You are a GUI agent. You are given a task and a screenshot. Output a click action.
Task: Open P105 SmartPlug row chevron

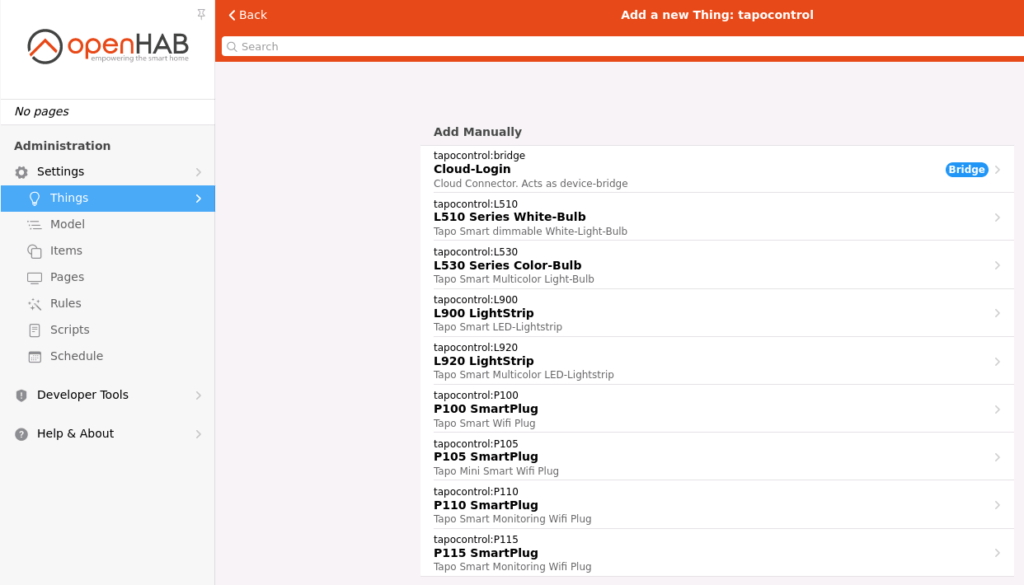coord(997,457)
